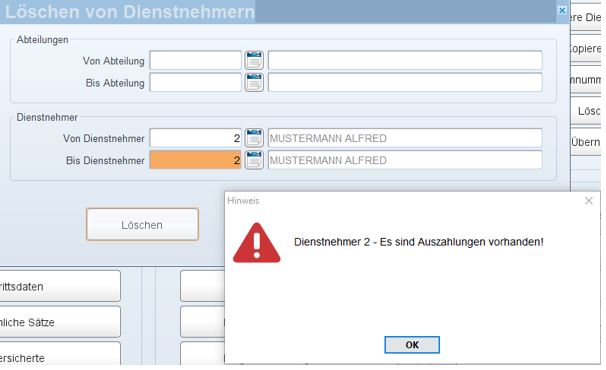
Task: Focus the Von Dienstnehmer number field
Action: [196, 138]
